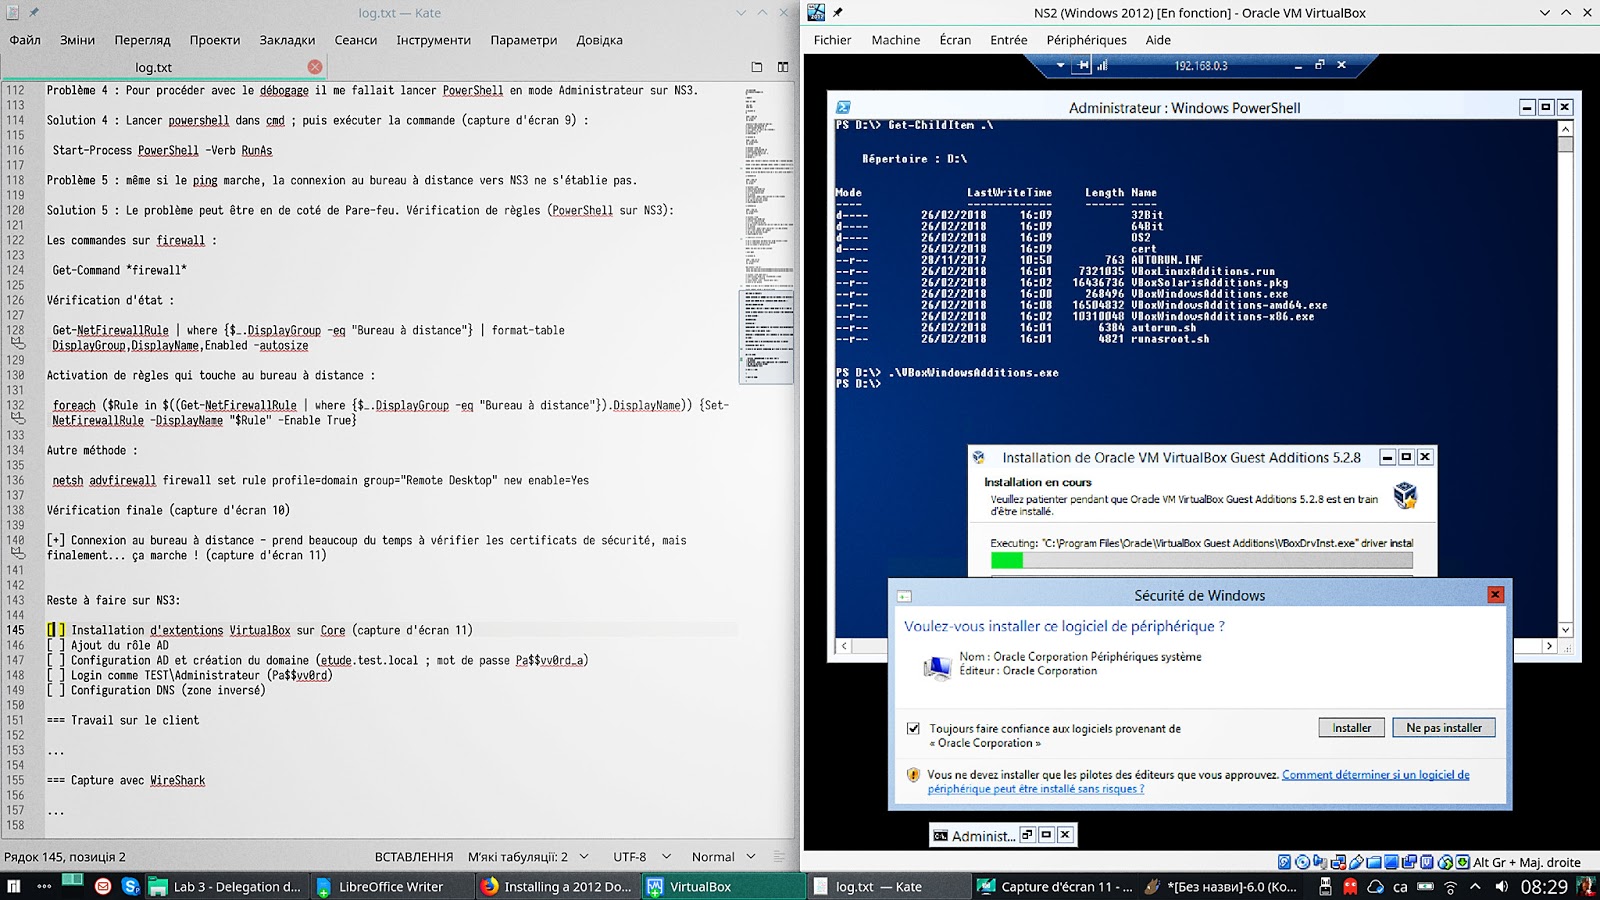Viewport: 1600px width, 900px height.
Task: Click the Guest Additions installer title bar icon
Action: (979, 457)
